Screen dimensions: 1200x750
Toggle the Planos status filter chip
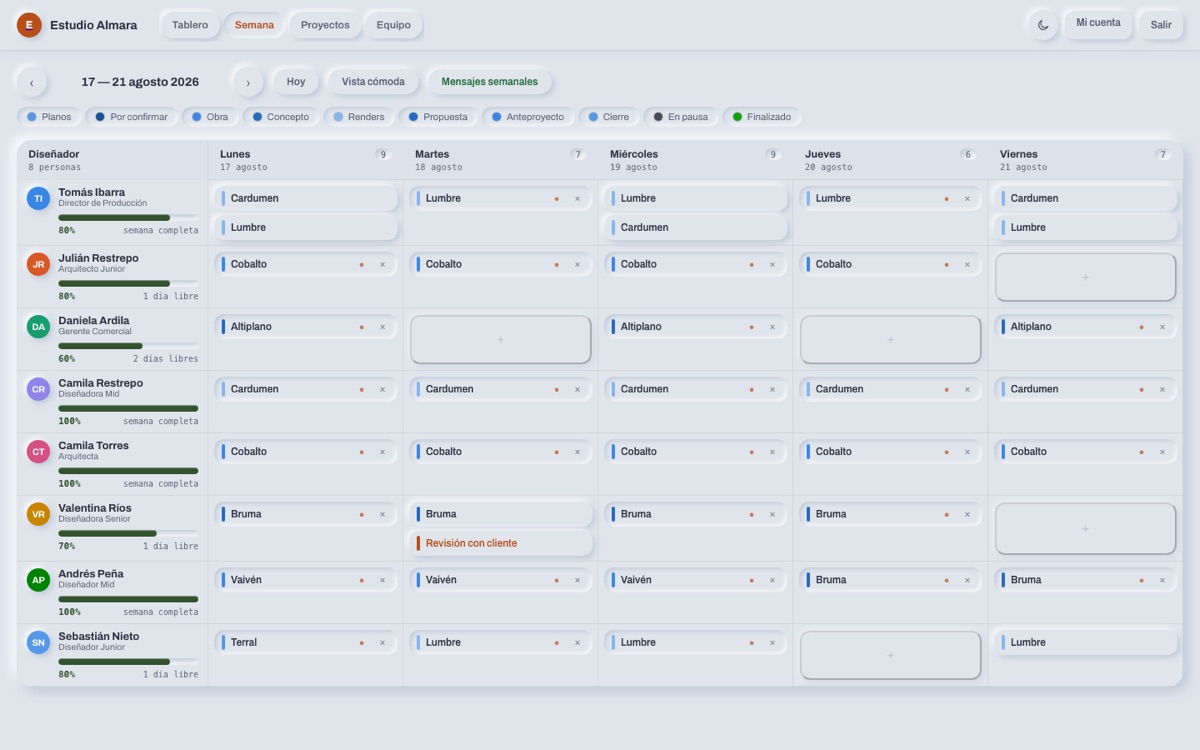click(x=49, y=117)
